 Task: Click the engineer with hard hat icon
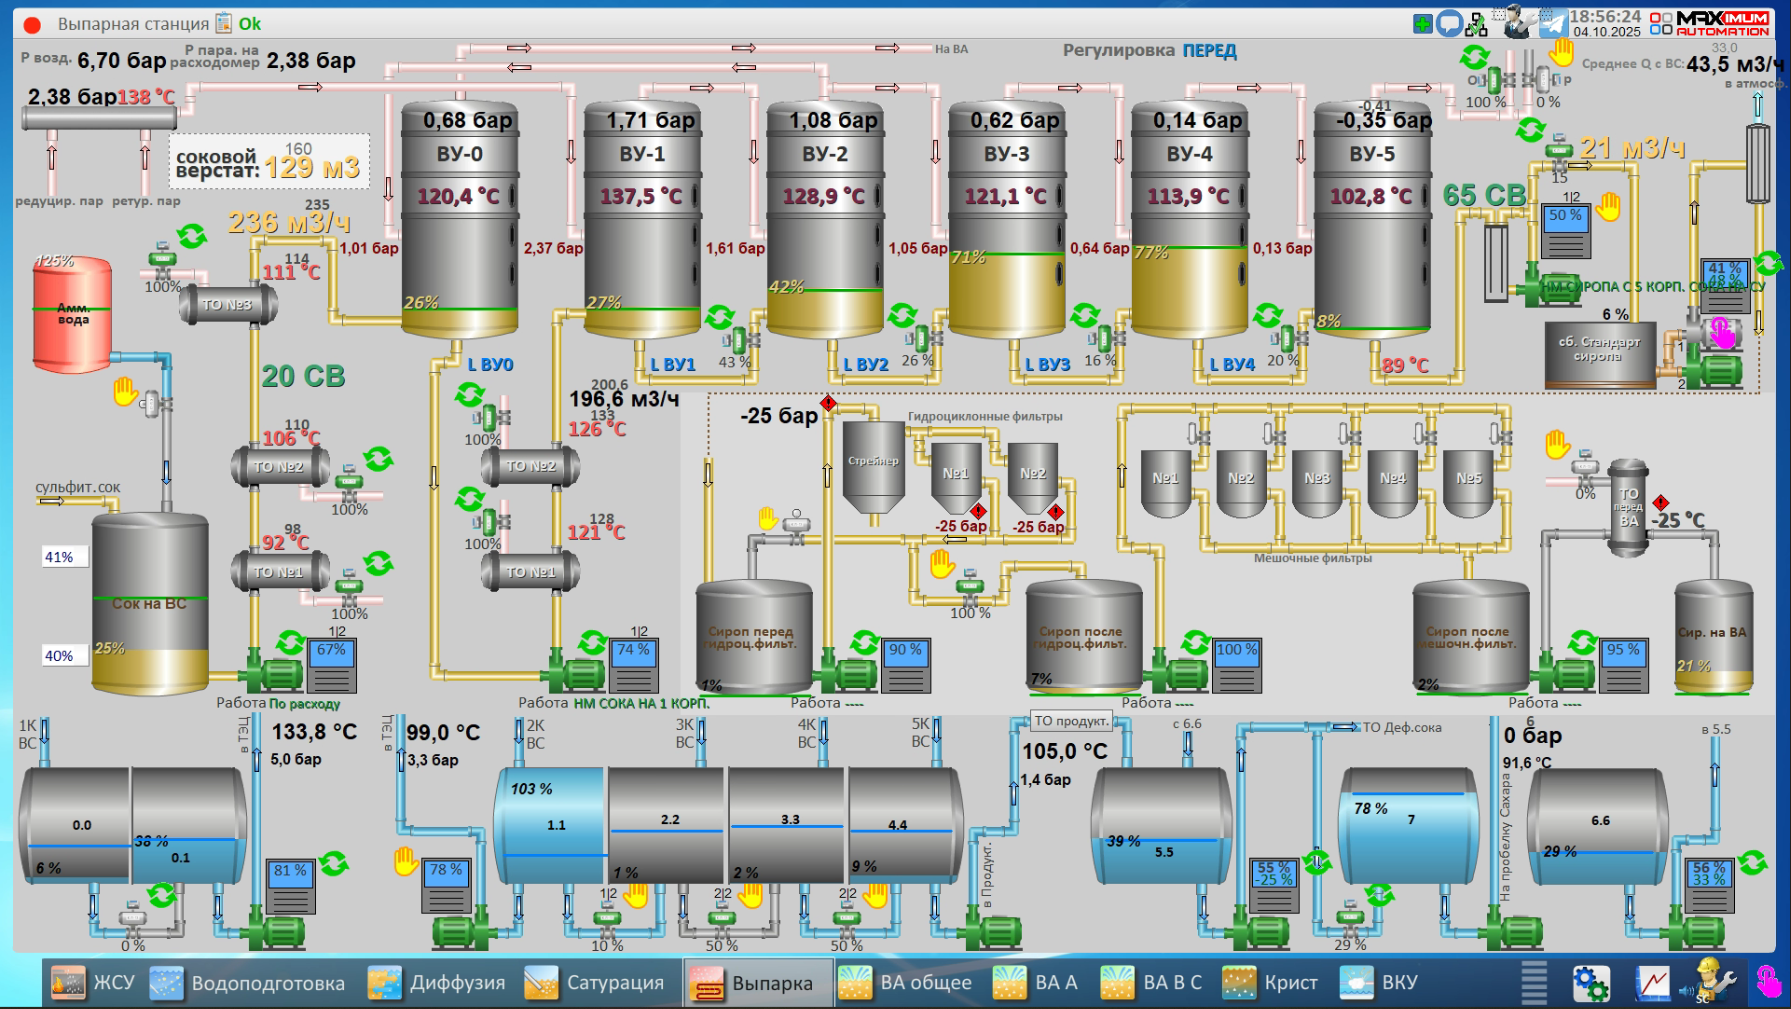tap(1711, 982)
